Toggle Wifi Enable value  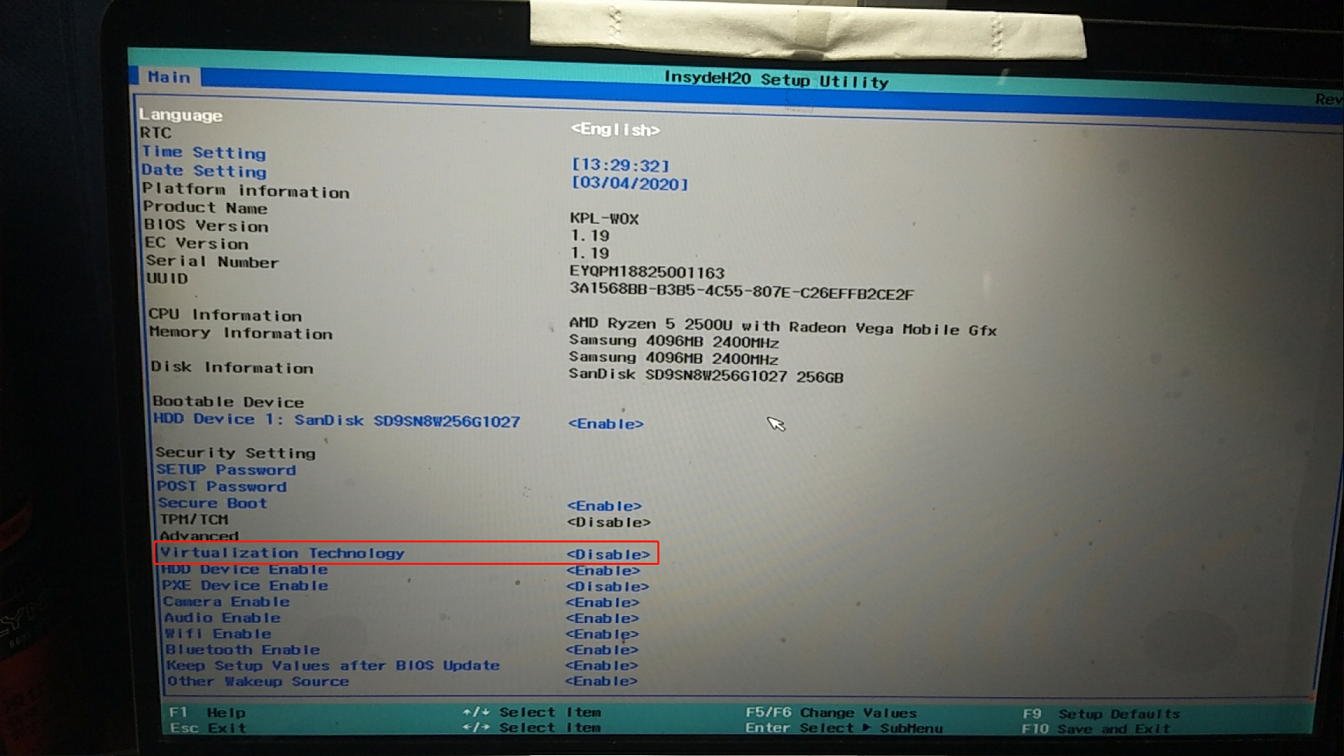click(x=602, y=634)
